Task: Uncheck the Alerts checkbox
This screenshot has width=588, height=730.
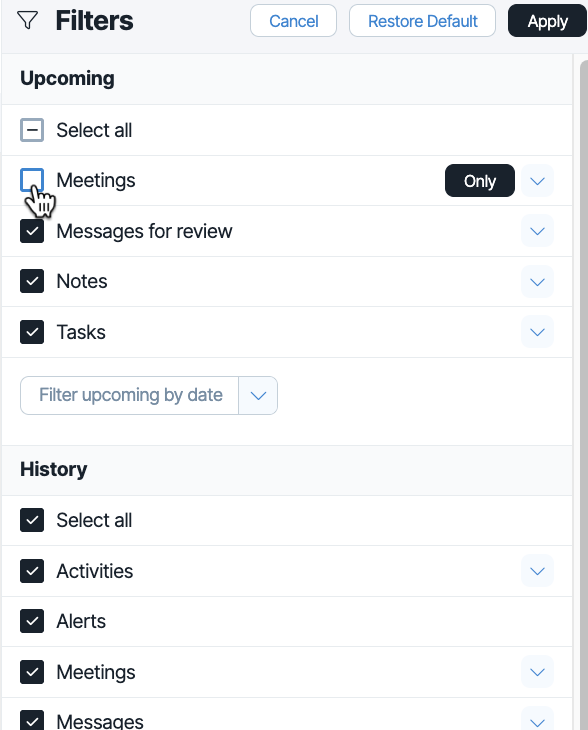Action: point(32,621)
